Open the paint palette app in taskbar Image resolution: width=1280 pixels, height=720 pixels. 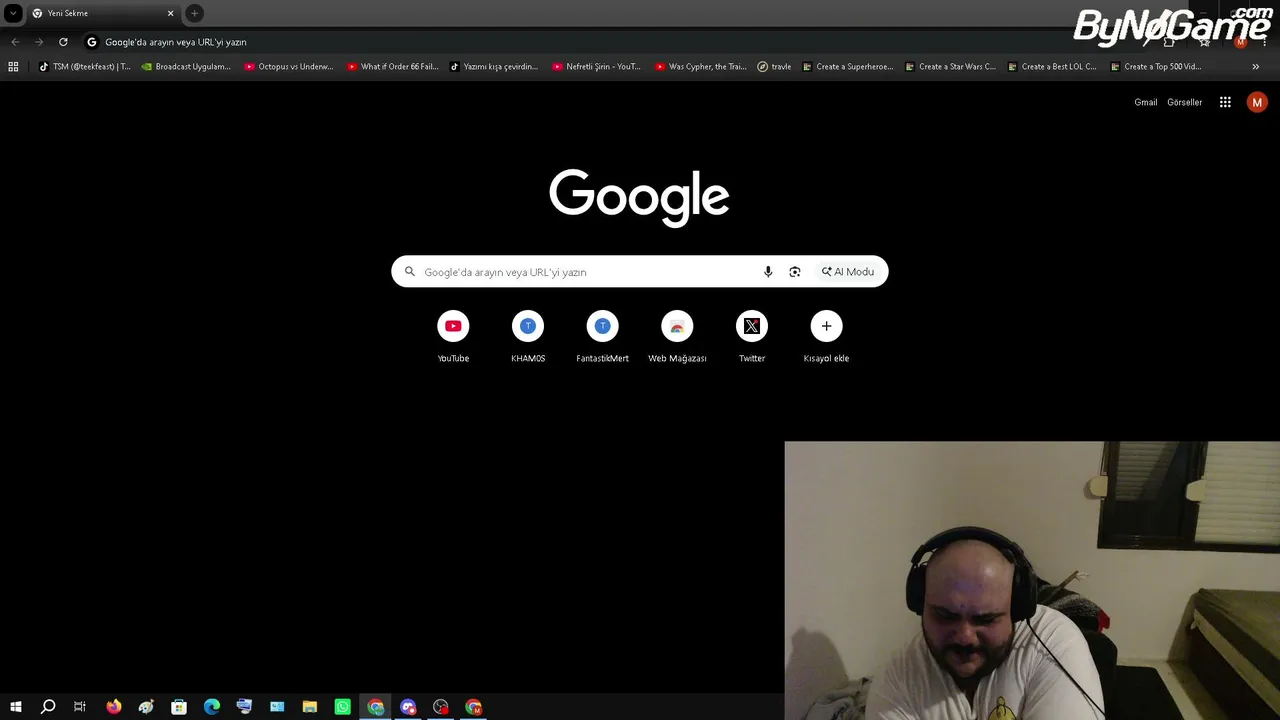click(146, 707)
